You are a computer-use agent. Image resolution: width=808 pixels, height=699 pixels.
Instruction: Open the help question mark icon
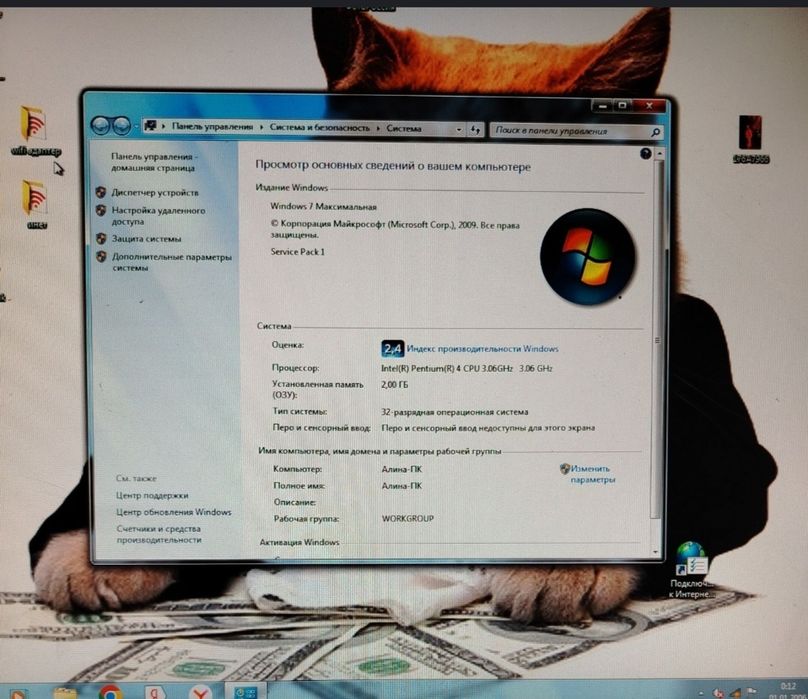645,153
